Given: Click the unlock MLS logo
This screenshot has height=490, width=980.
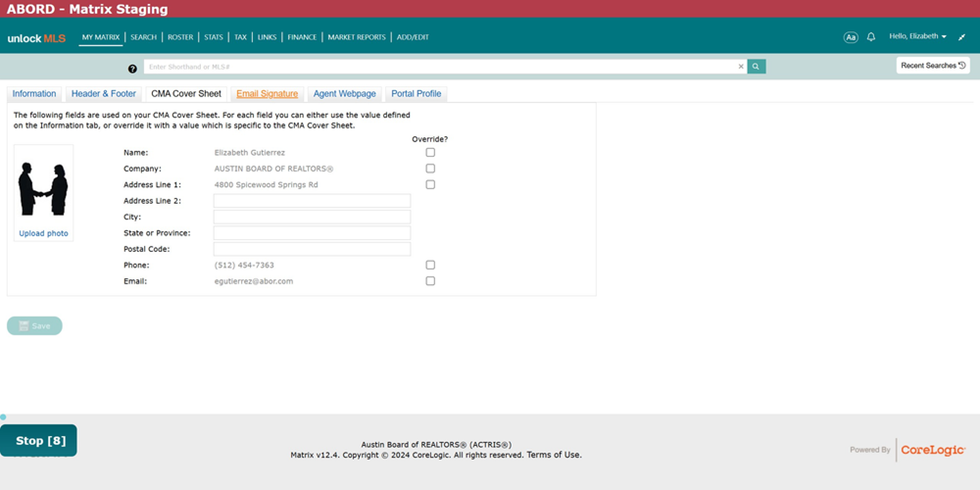Looking at the screenshot, I should point(36,38).
